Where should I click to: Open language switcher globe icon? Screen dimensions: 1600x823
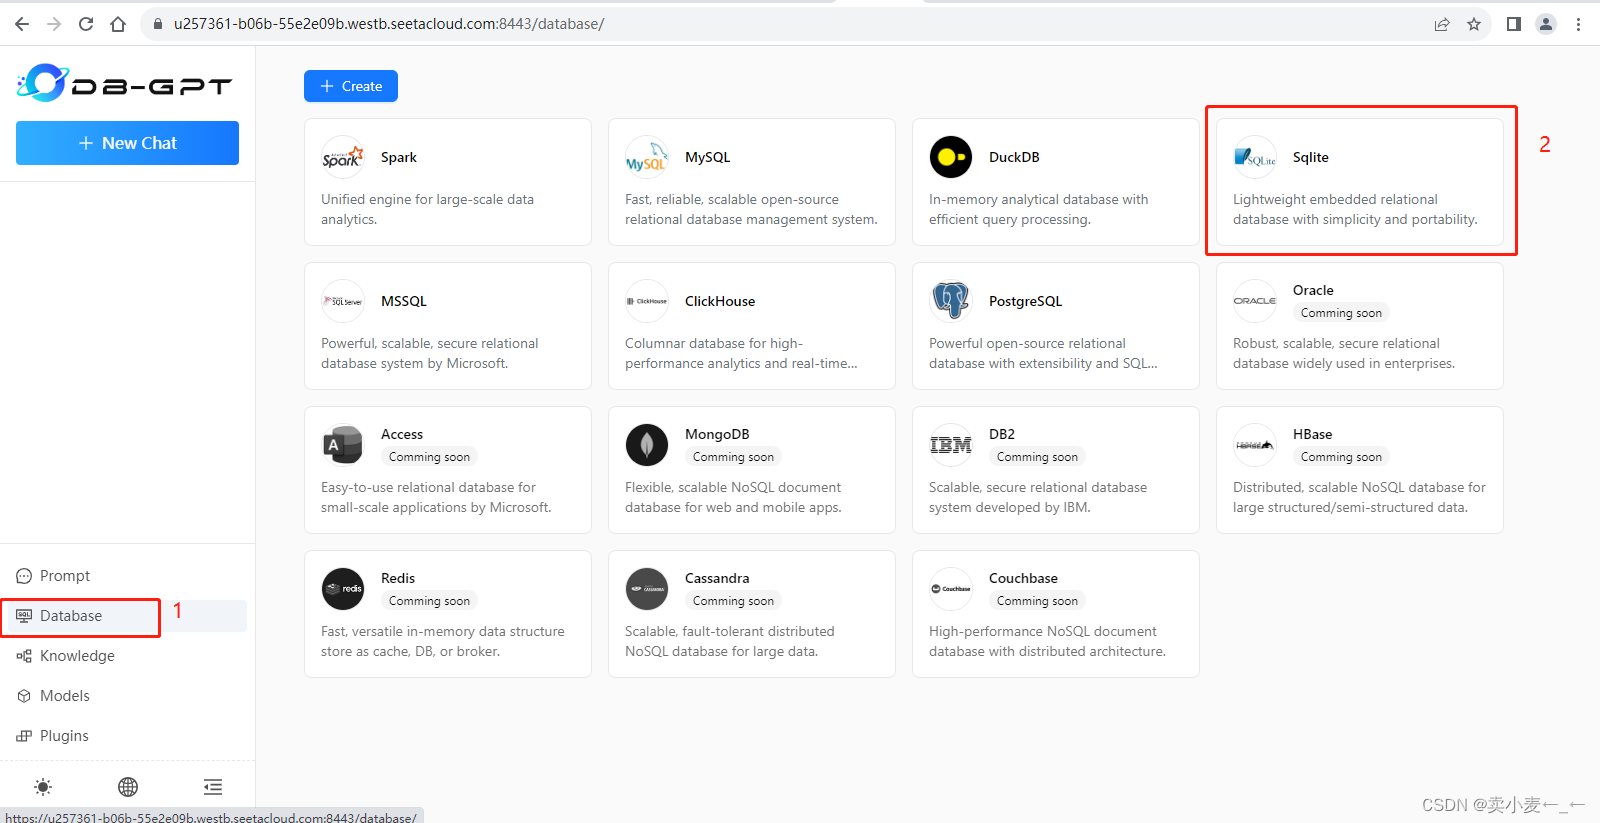tap(128, 787)
